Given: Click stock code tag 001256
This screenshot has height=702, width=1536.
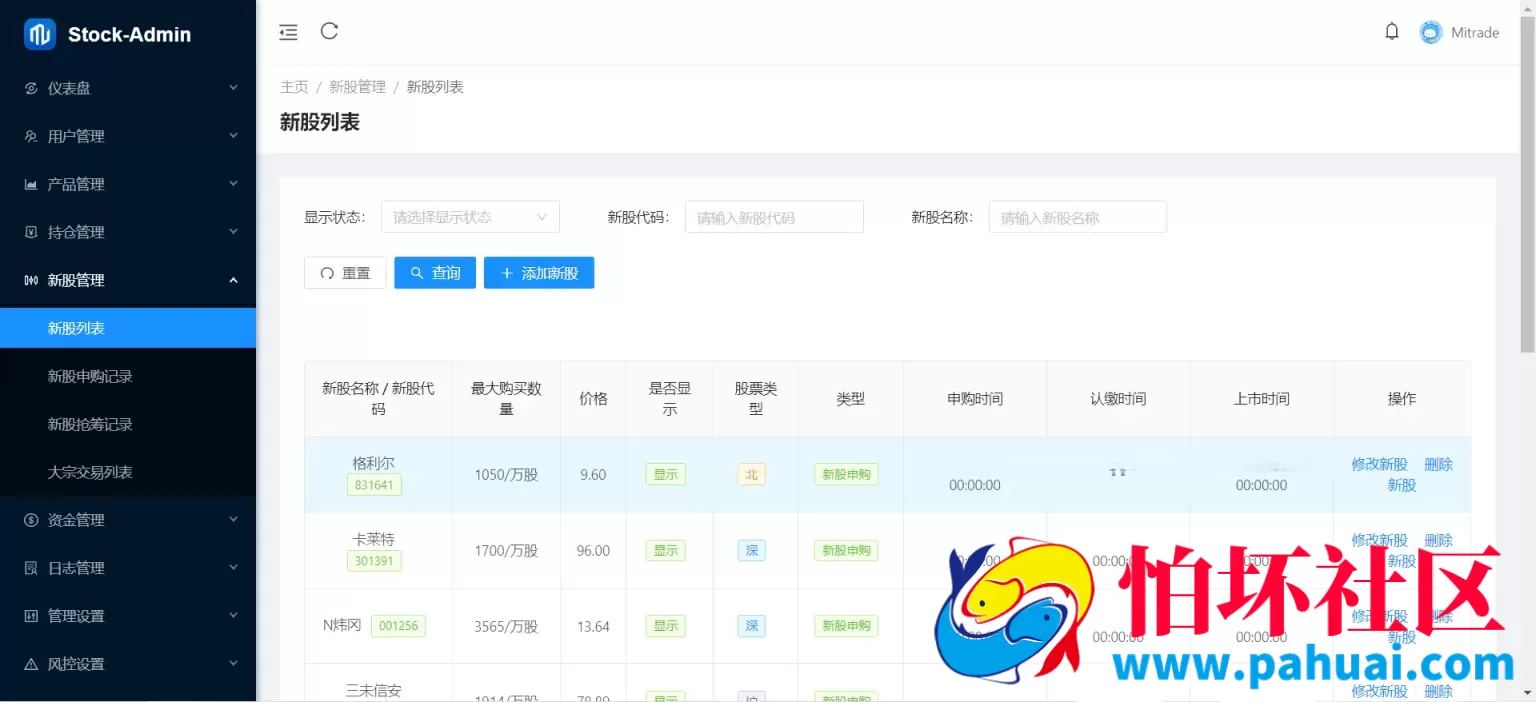Looking at the screenshot, I should [x=398, y=626].
